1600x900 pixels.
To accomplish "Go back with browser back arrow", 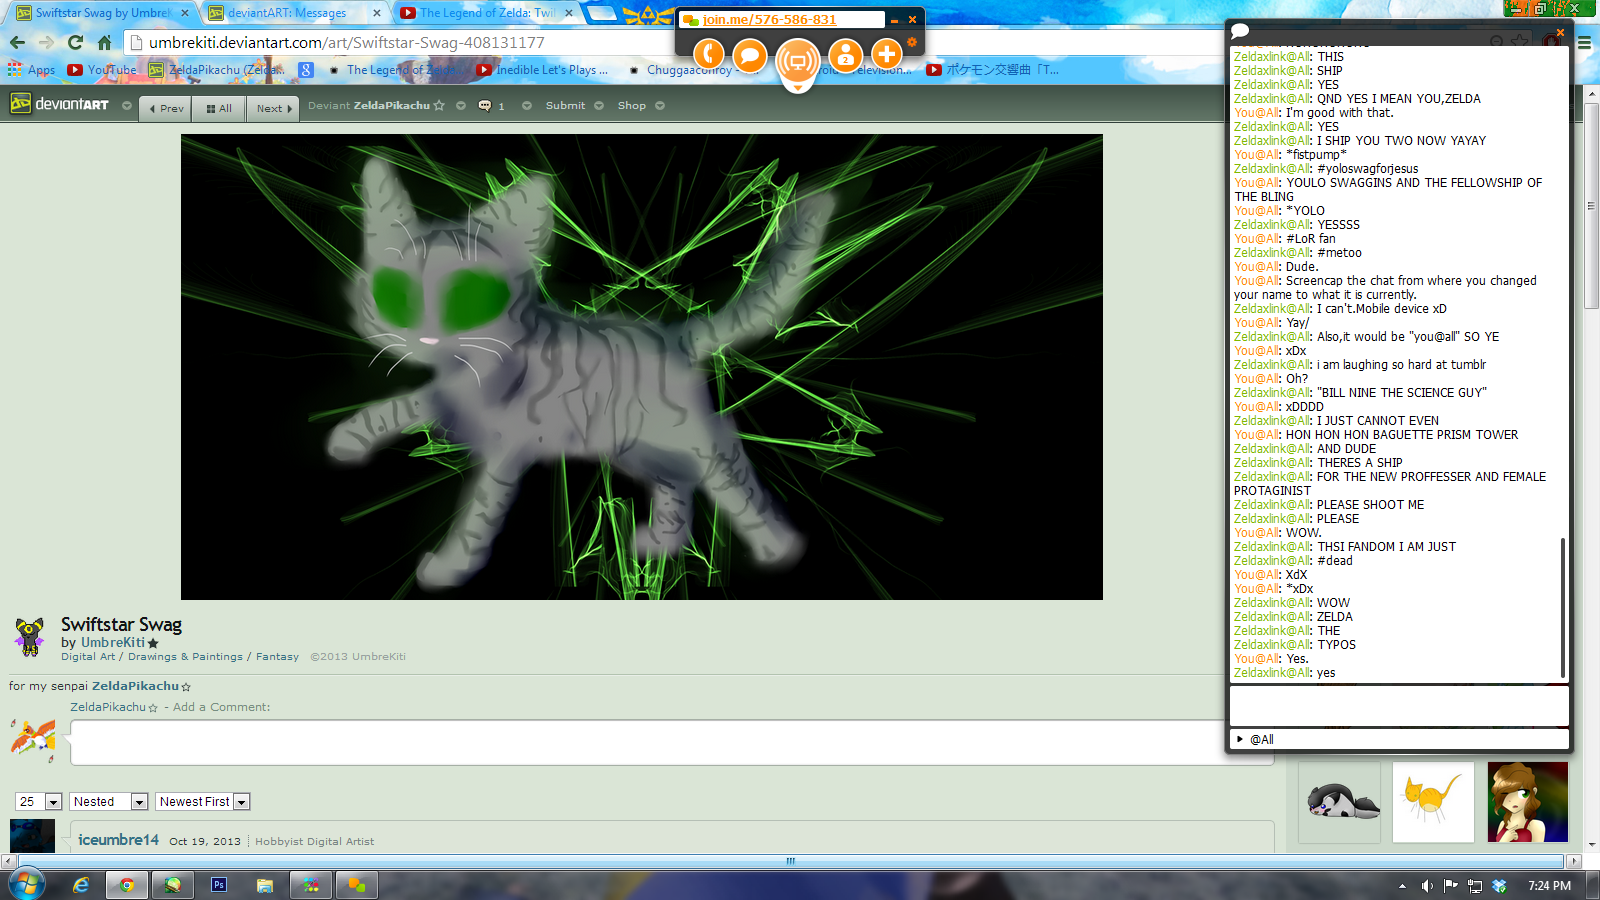I will click(17, 42).
